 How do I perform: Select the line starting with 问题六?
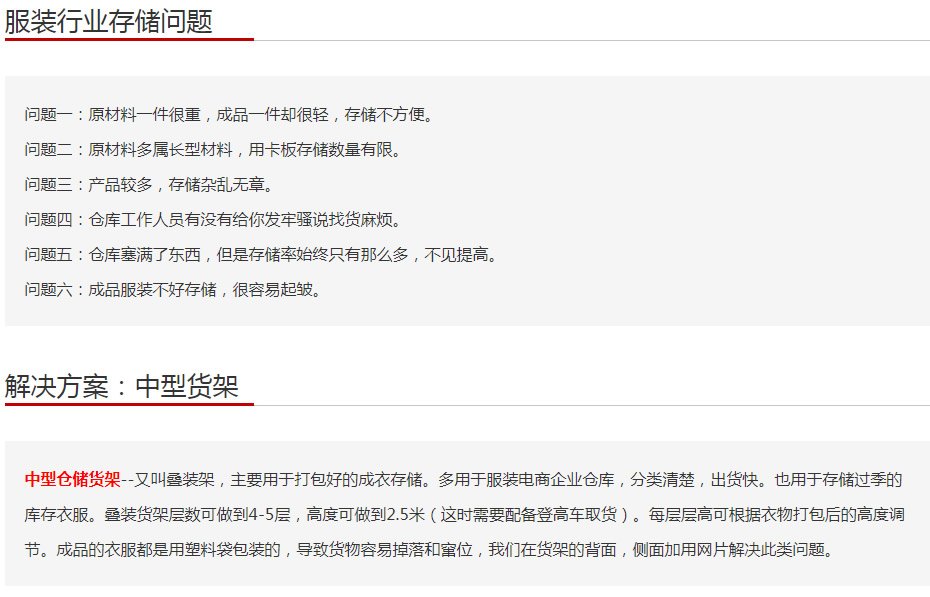pyautogui.click(x=174, y=290)
